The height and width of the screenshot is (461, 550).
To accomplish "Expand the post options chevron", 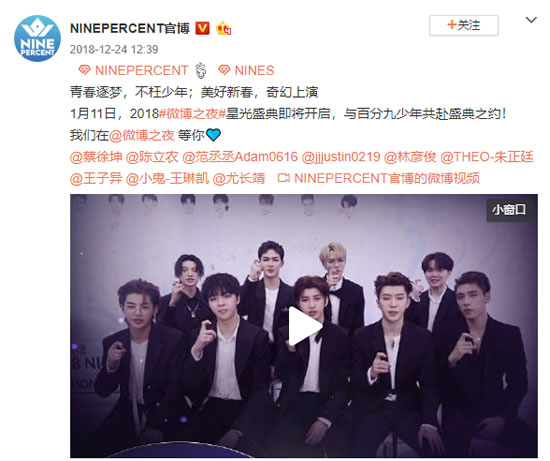I will [x=531, y=20].
